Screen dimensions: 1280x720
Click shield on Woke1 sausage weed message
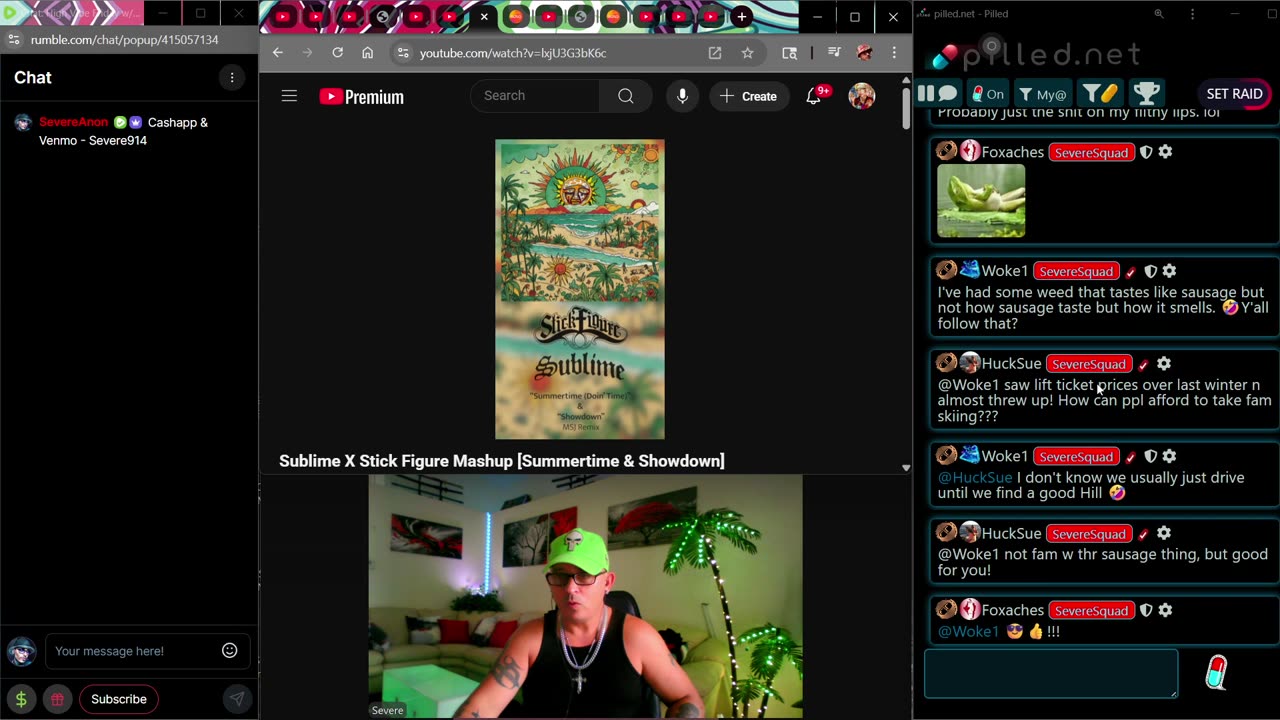pos(1150,271)
